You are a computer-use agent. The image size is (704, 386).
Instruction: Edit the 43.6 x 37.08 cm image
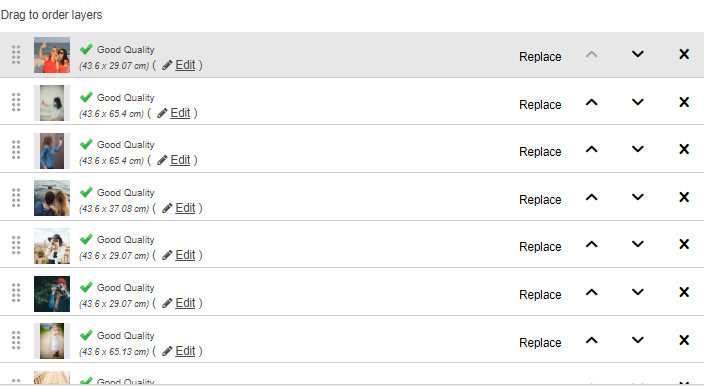pos(185,208)
